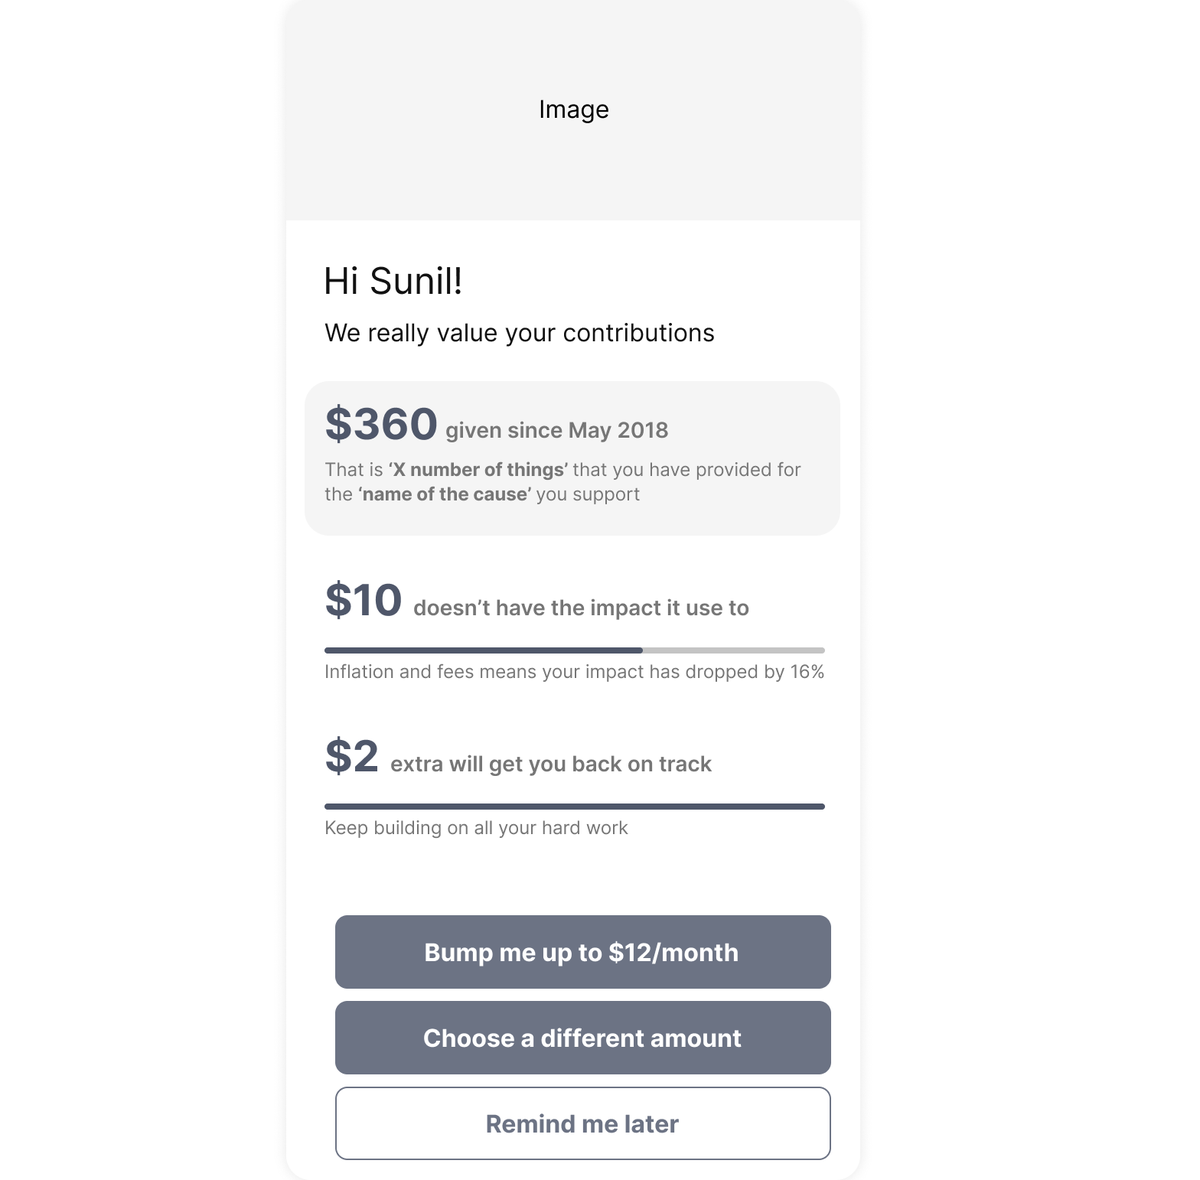Click the "$10" amount figure
The height and width of the screenshot is (1180, 1200).
click(363, 601)
